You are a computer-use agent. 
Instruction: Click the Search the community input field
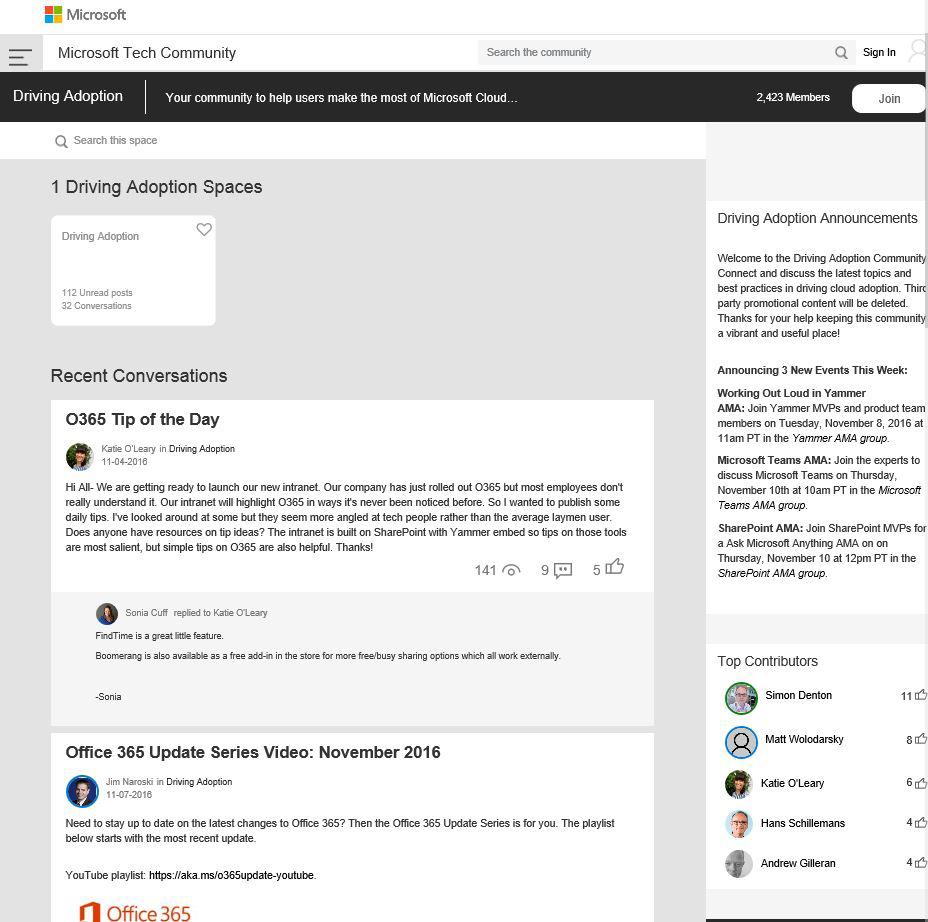pos(656,53)
